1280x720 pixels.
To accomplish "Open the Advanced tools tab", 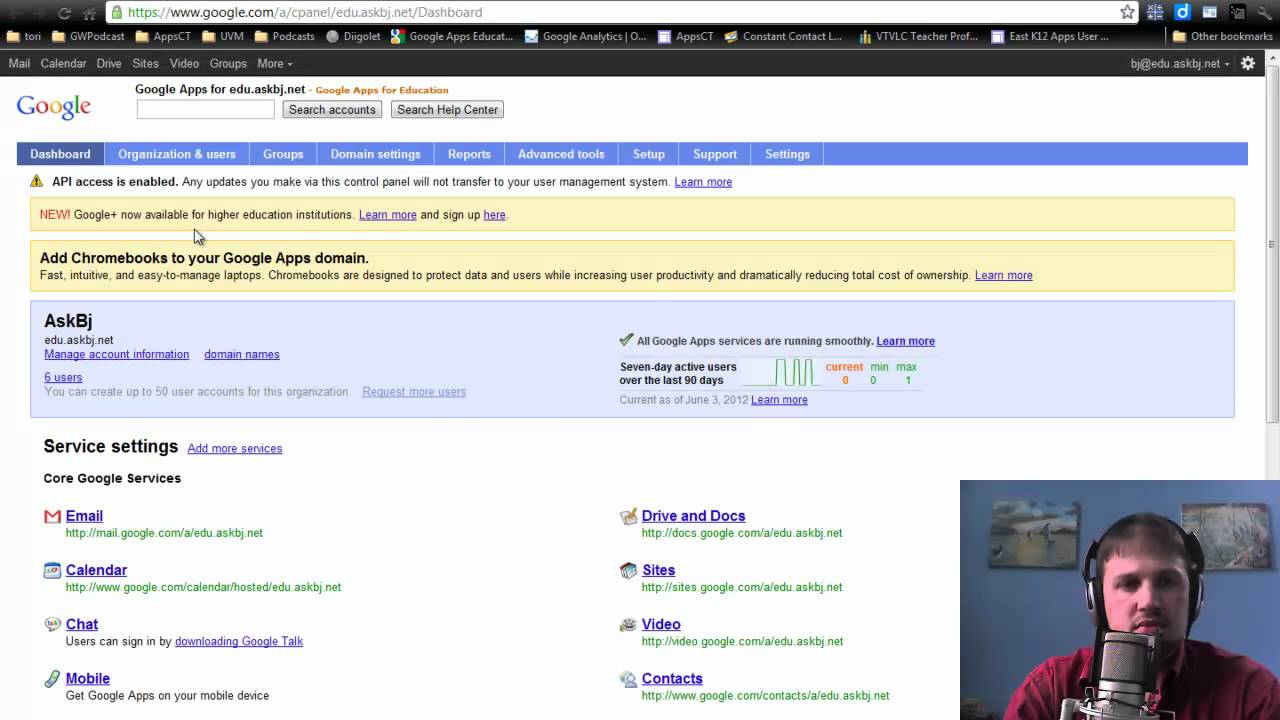I will point(561,154).
